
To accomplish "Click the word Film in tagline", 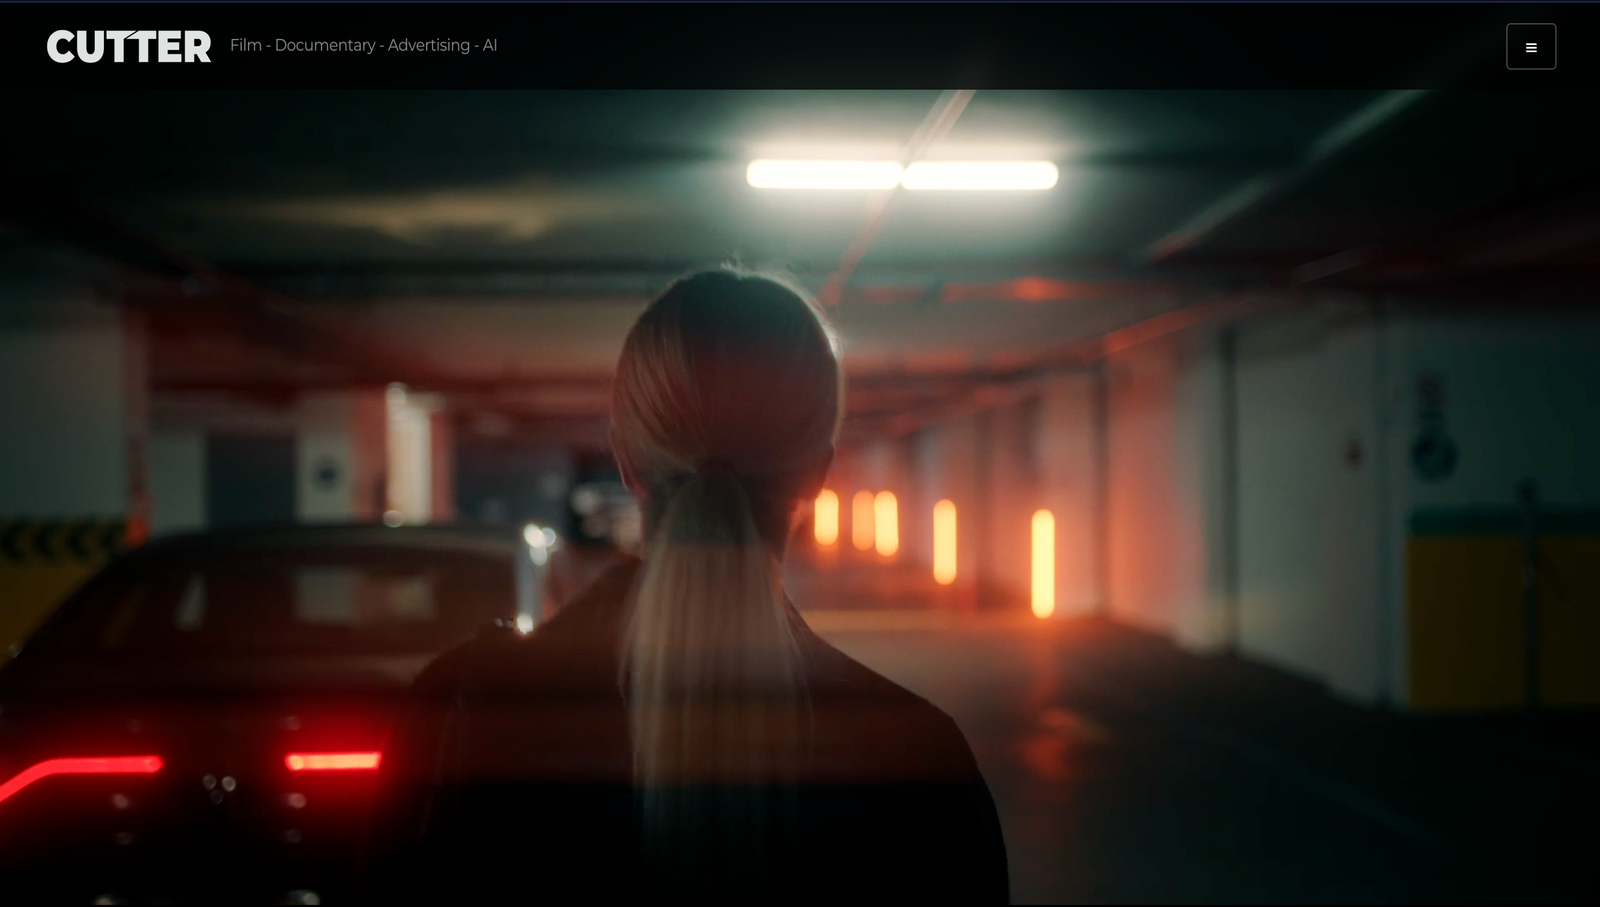I will (245, 45).
